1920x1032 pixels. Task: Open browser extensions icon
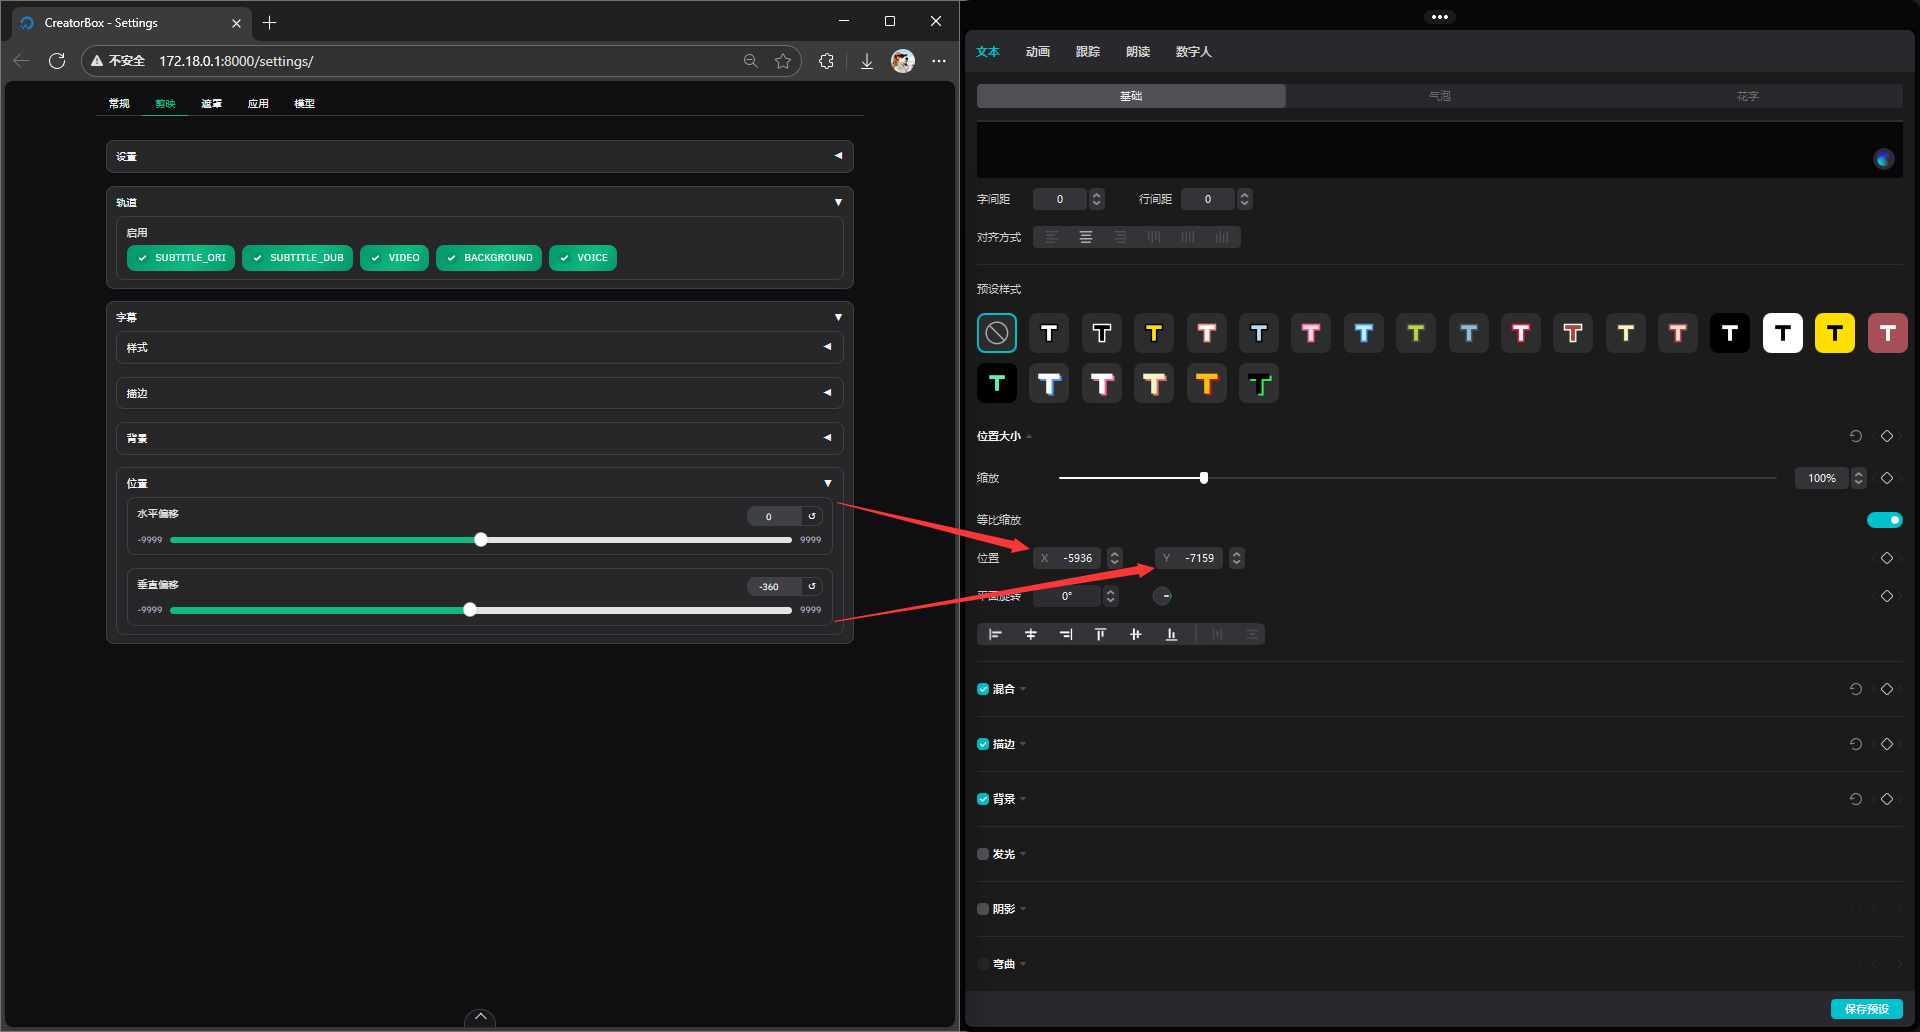(x=826, y=61)
